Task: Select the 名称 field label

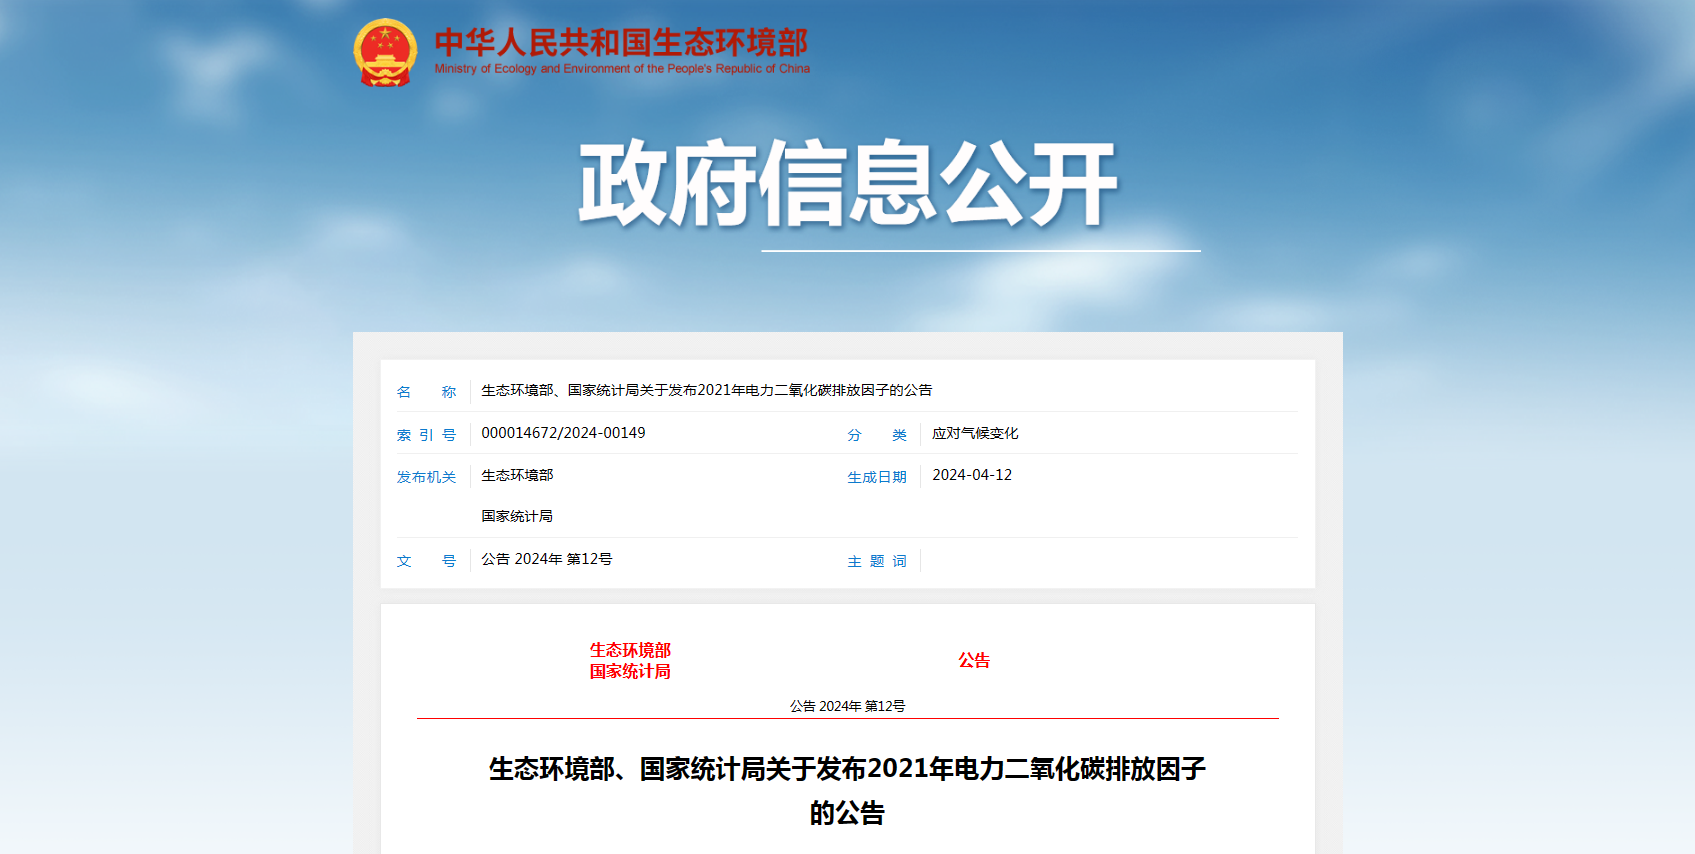Action: point(426,392)
